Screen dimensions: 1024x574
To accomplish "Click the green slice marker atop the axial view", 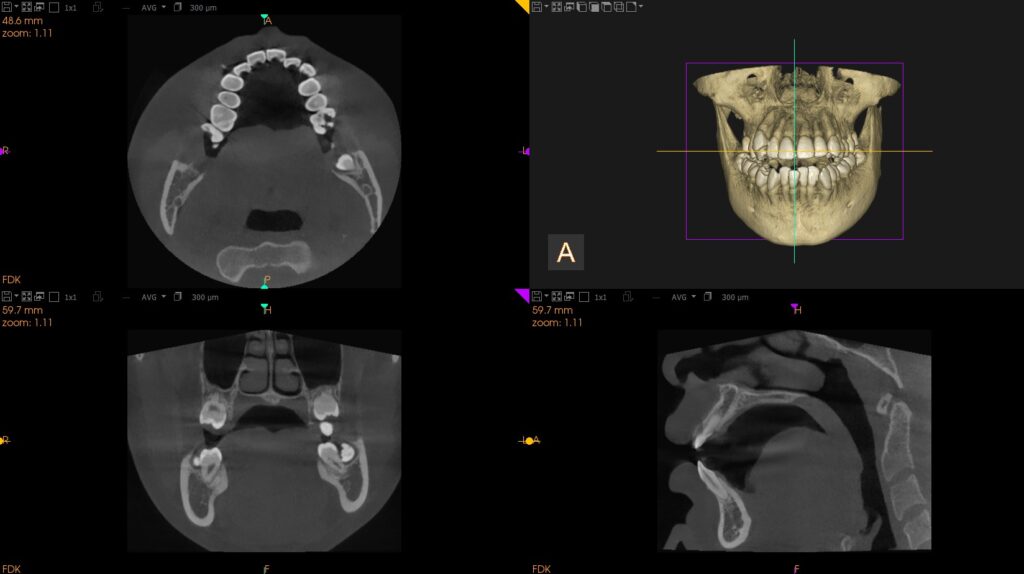I will click(x=265, y=17).
